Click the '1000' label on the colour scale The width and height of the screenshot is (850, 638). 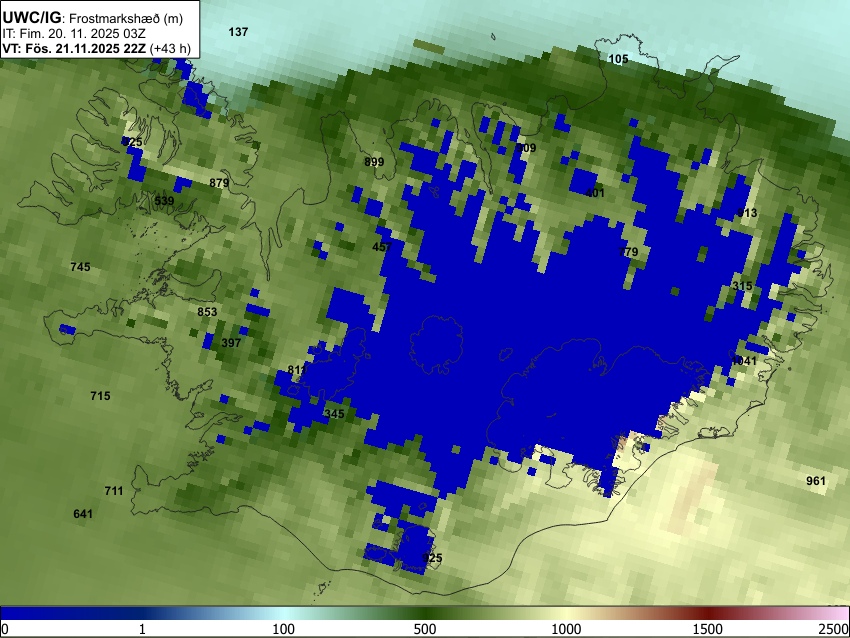[566, 629]
